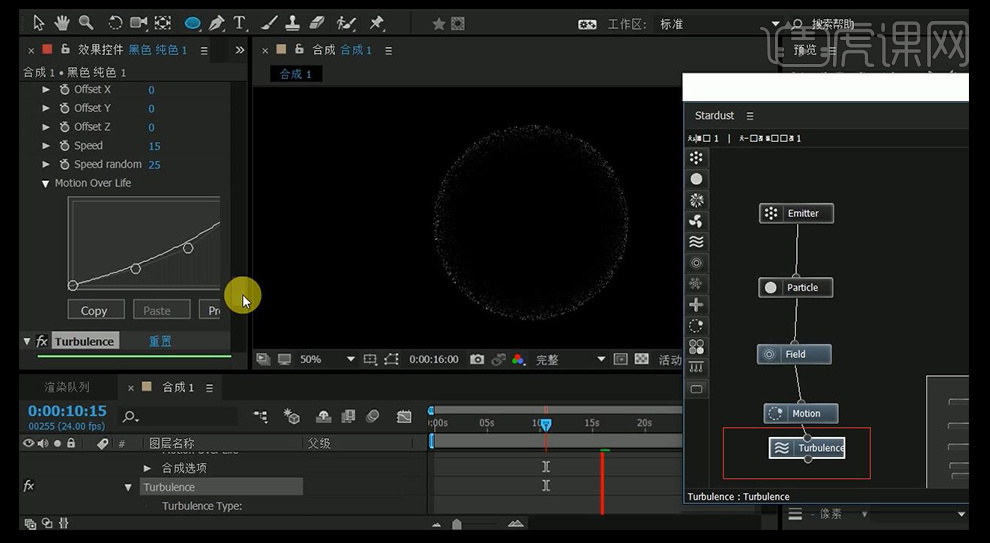990x543 pixels.
Task: Toggle the Offset X stopwatch
Action: (x=64, y=90)
